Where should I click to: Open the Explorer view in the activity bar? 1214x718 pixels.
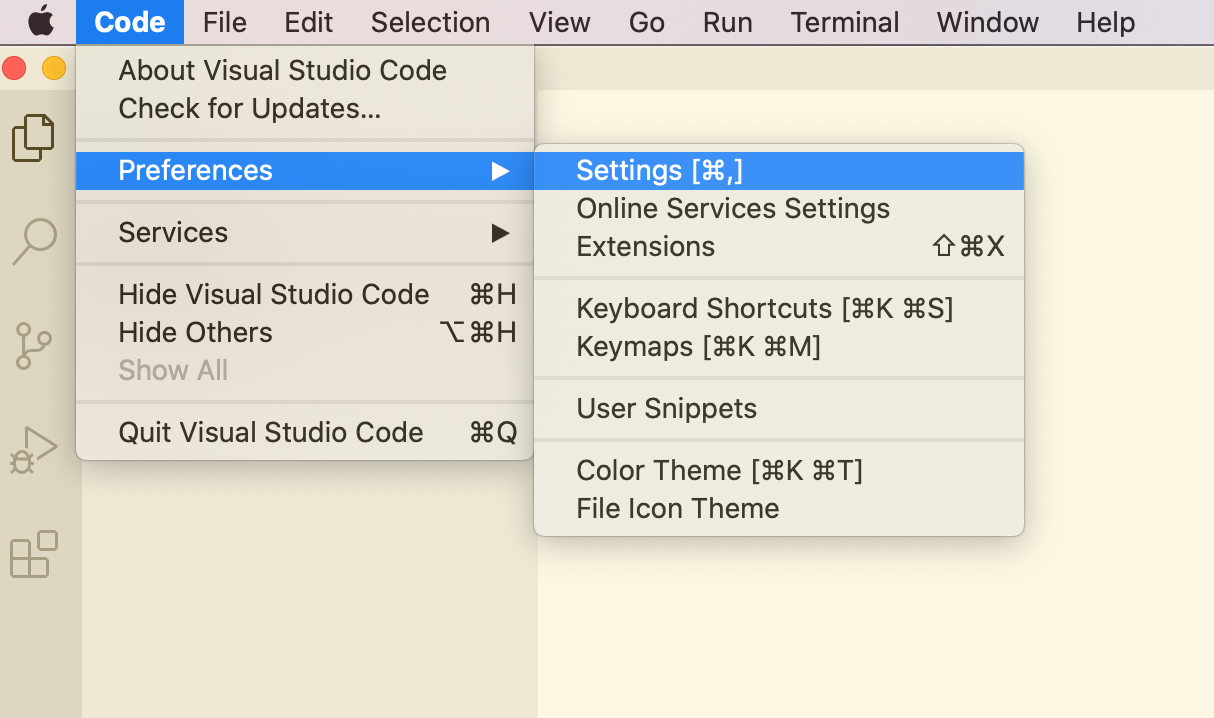coord(34,138)
